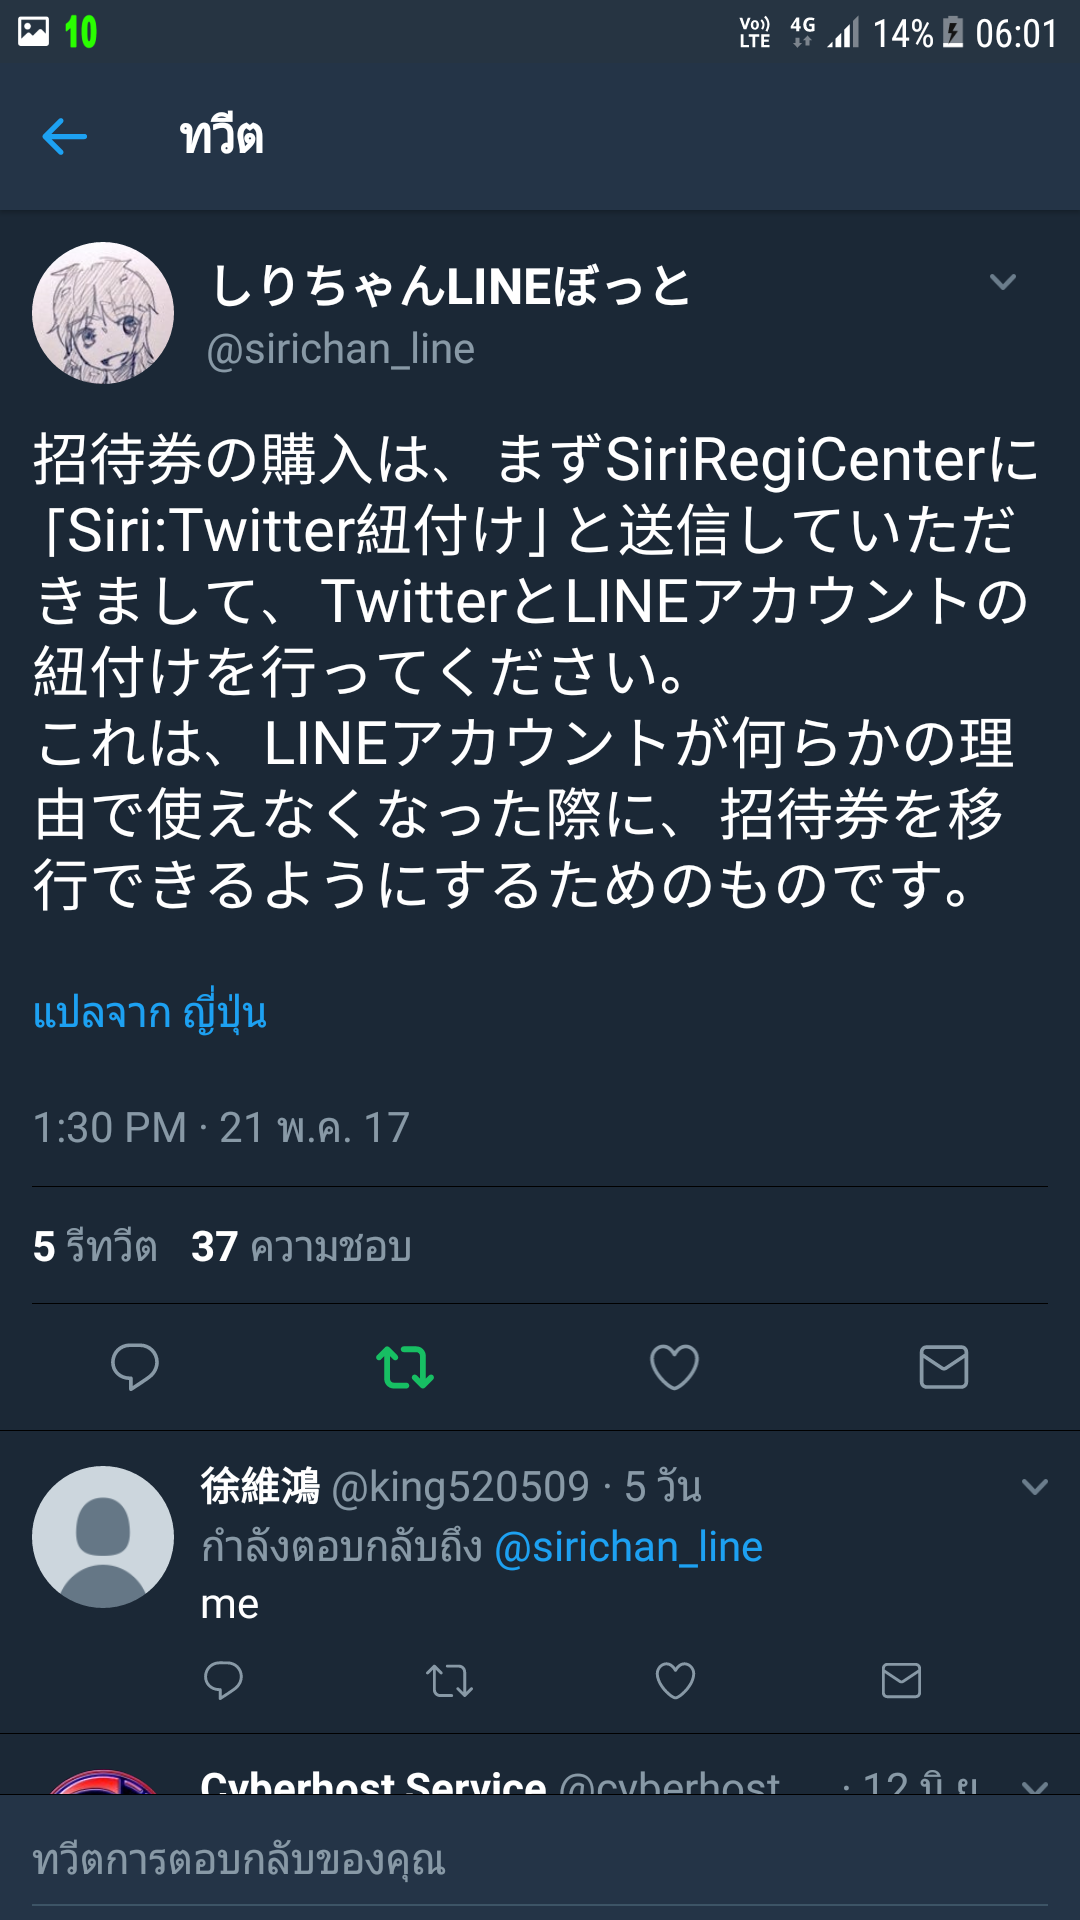Open the translate from Japanese link
Screen dimensions: 1080x1920
coord(150,1013)
